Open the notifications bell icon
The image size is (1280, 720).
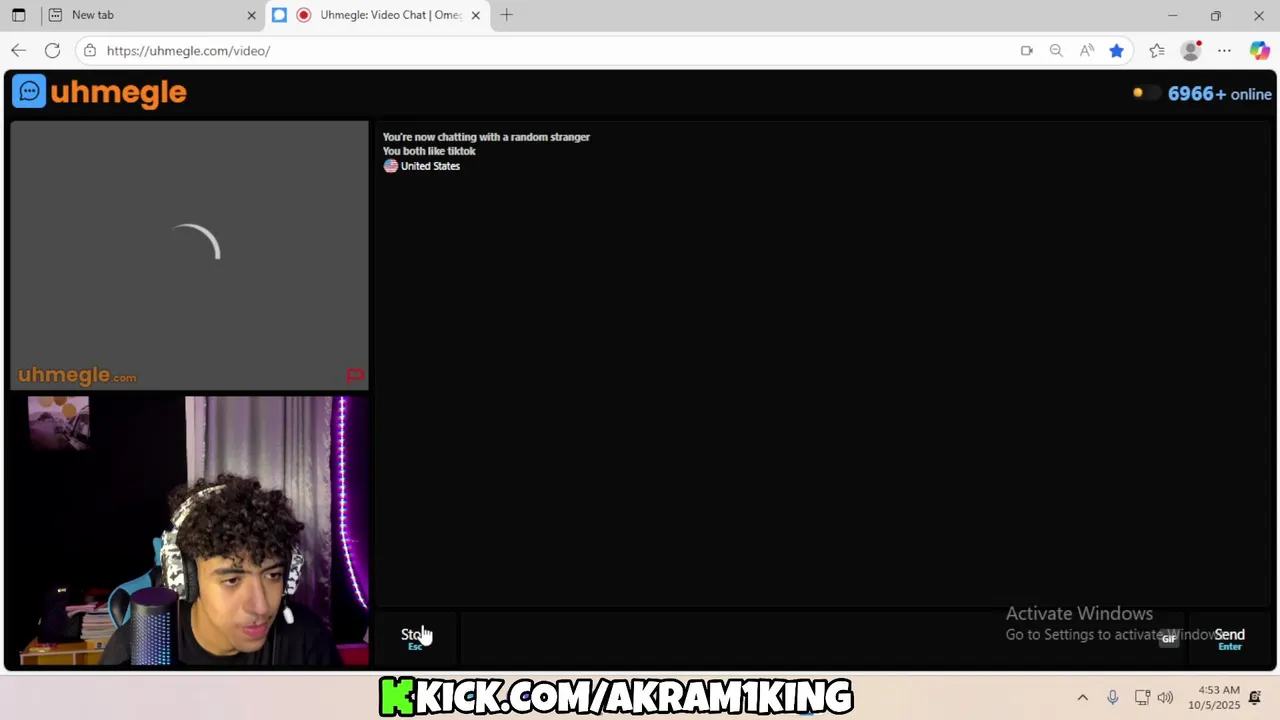click(1255, 698)
